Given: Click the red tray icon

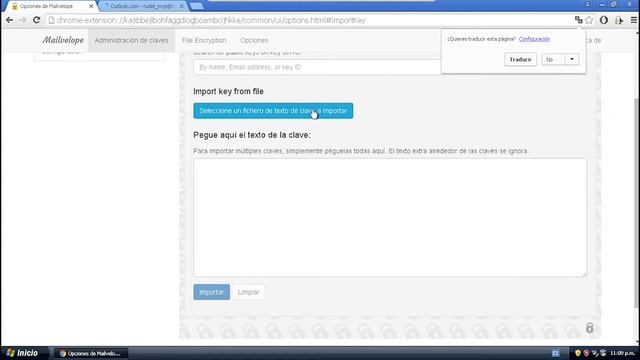Looking at the screenshot, I should pyautogui.click(x=586, y=353).
